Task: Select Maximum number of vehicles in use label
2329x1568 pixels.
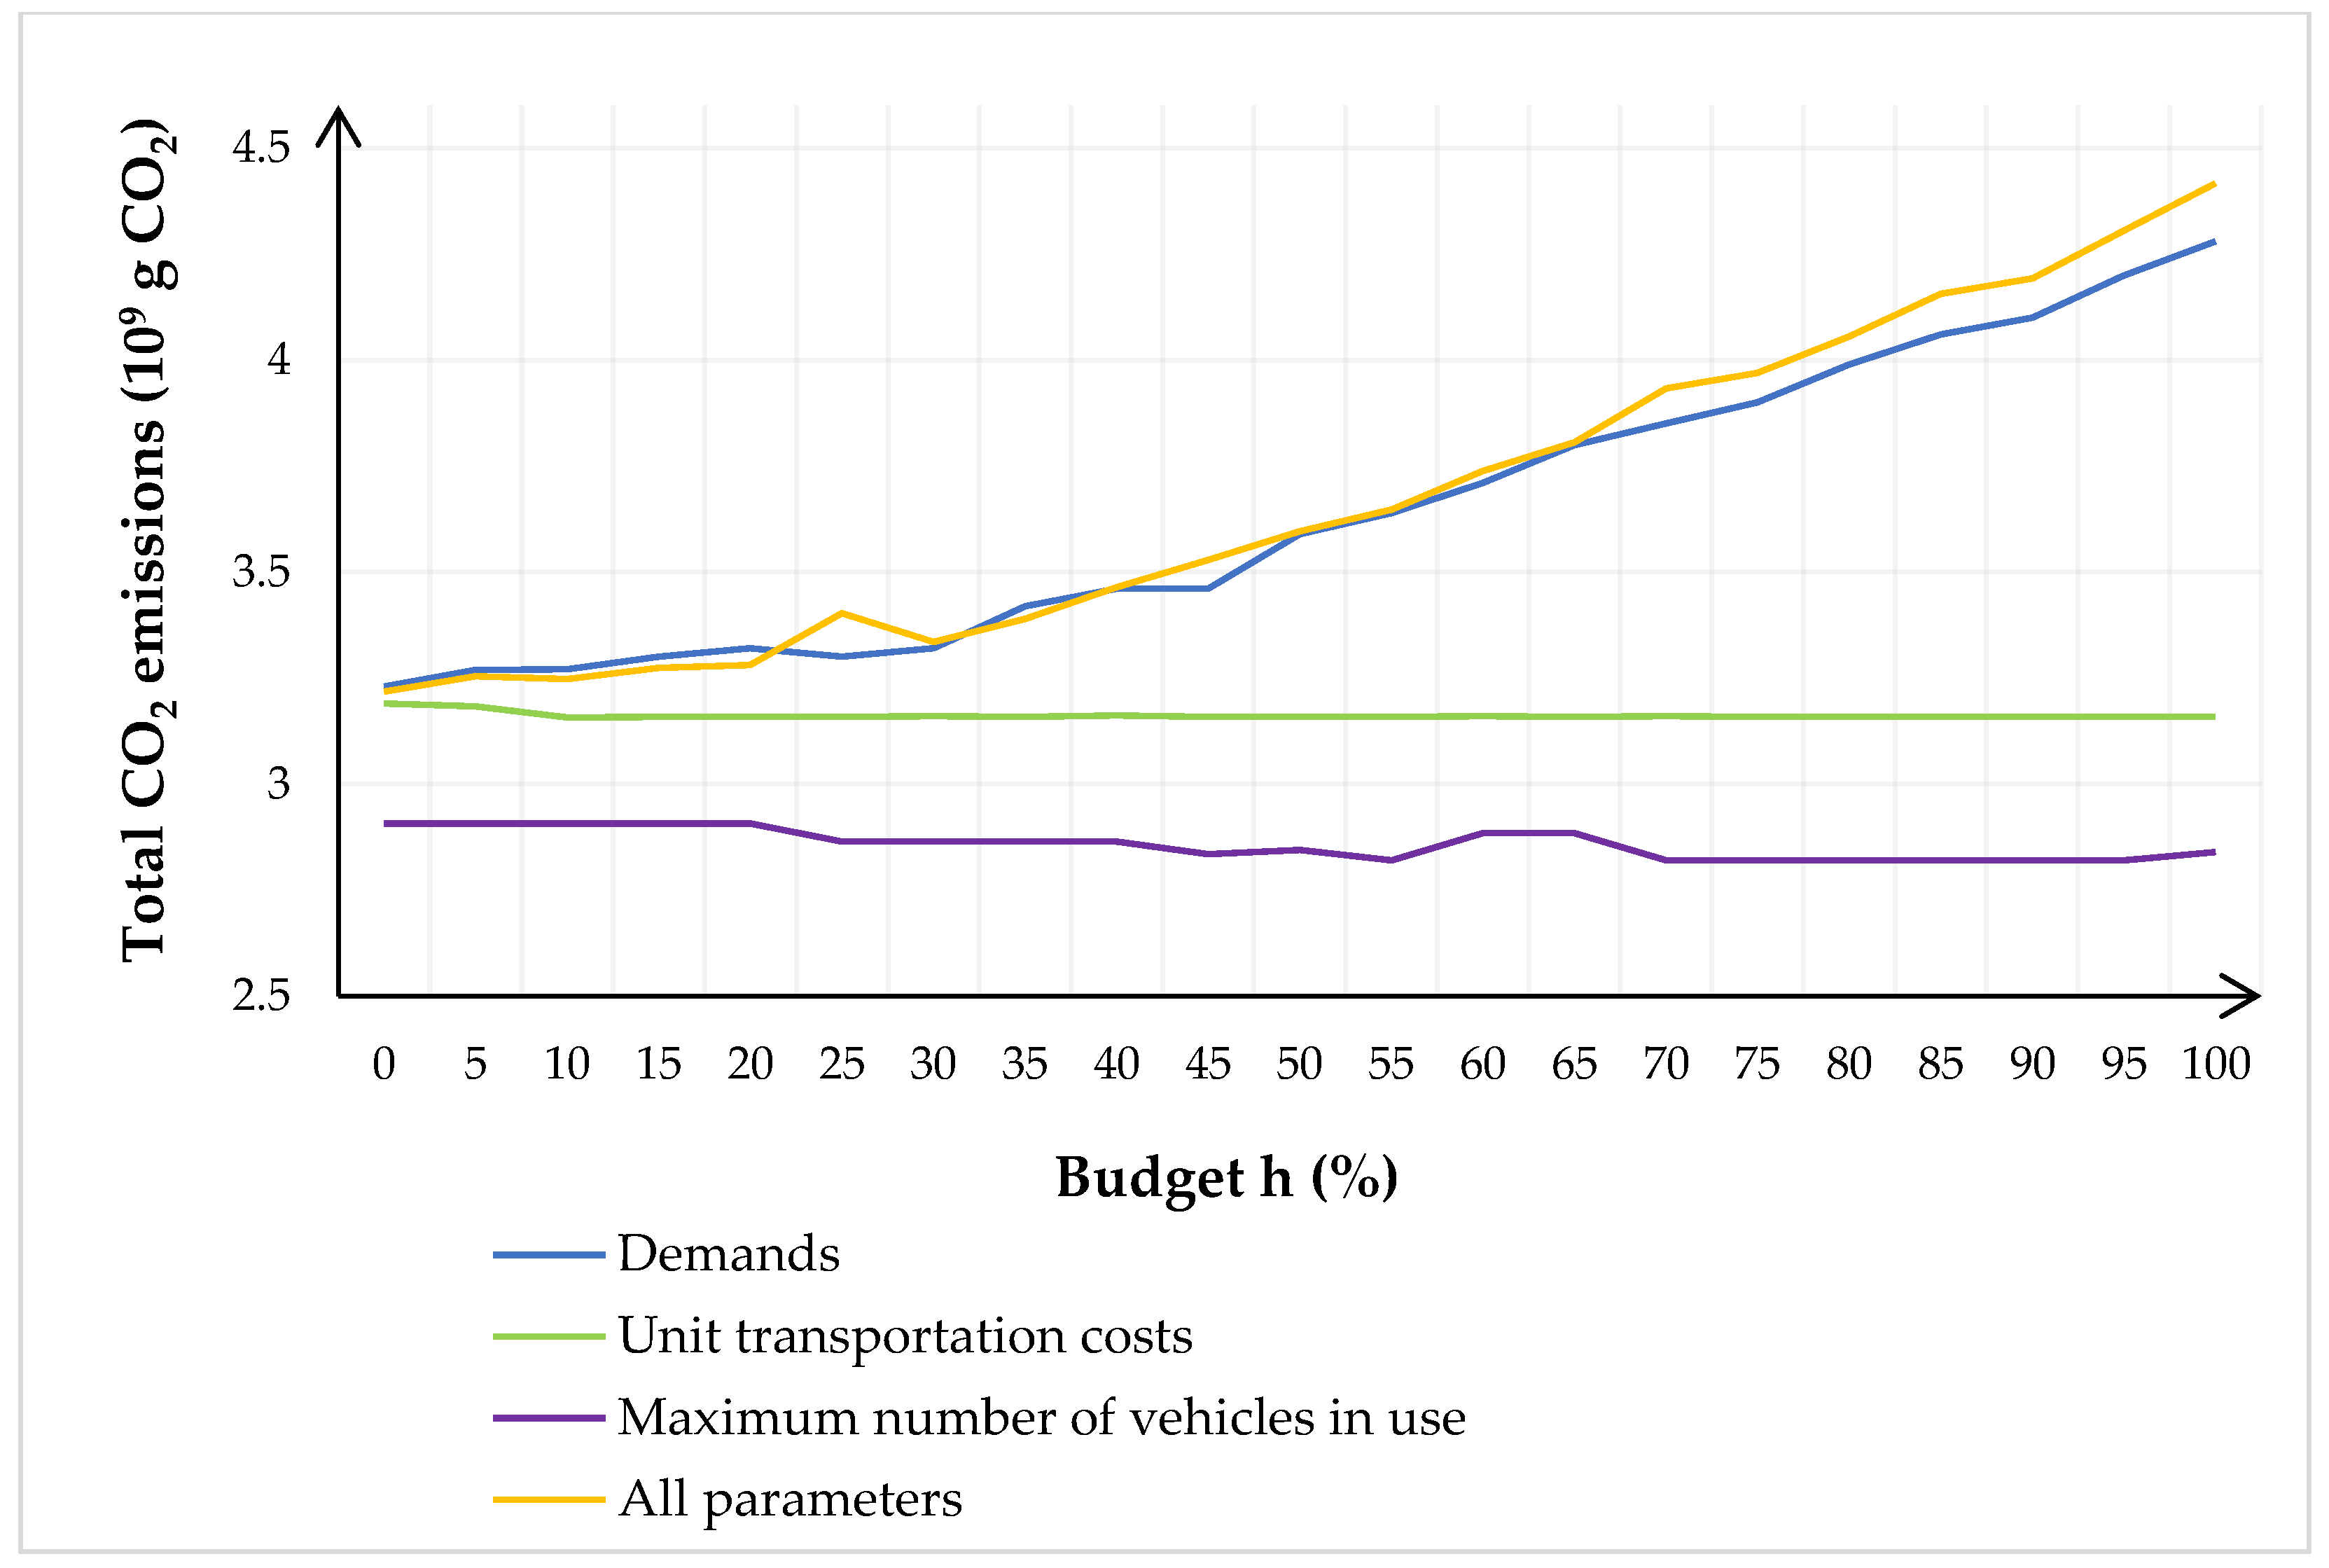Action: click(x=1041, y=1418)
